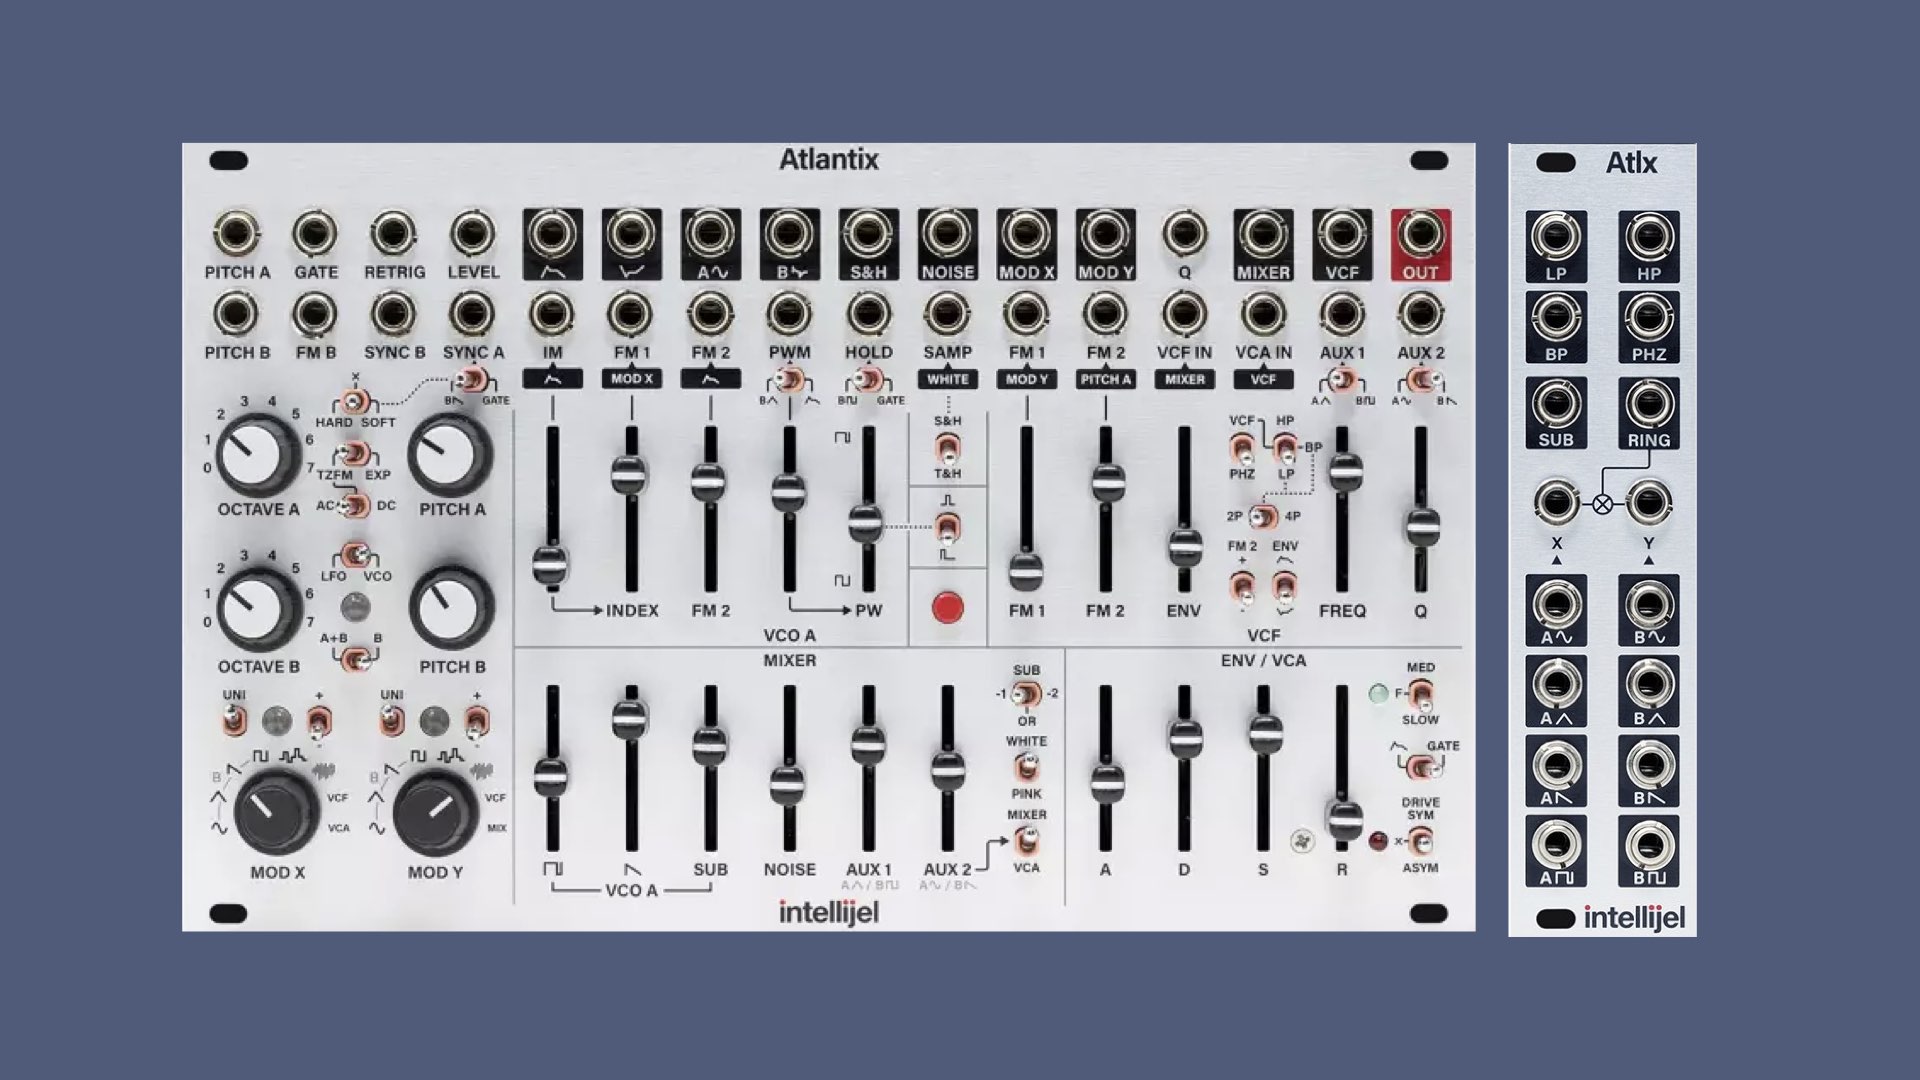1920x1080 pixels.
Task: Click the SAMP input jack
Action: pos(947,315)
